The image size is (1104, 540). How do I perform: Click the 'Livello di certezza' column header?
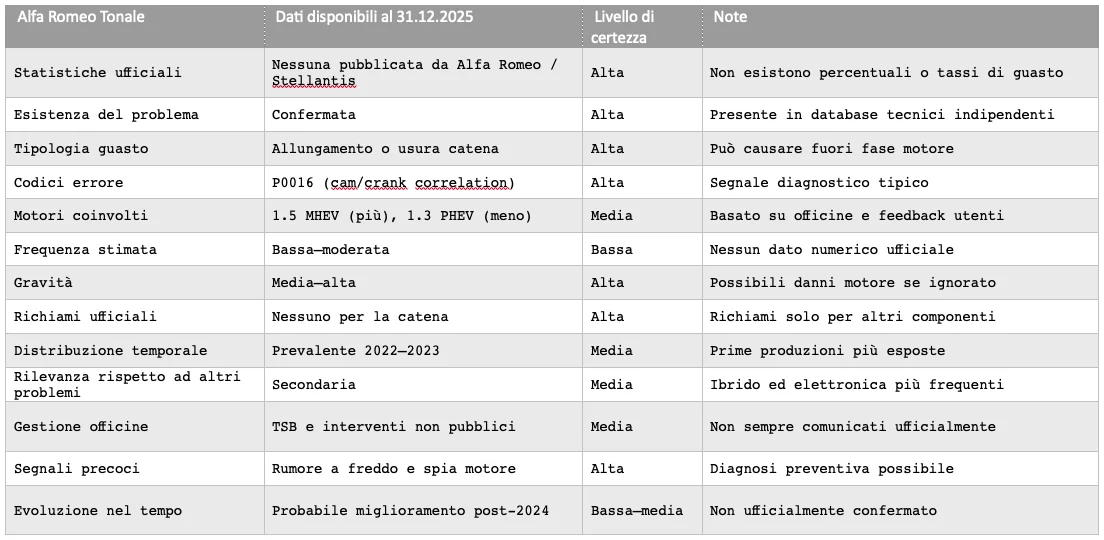[x=642, y=27]
